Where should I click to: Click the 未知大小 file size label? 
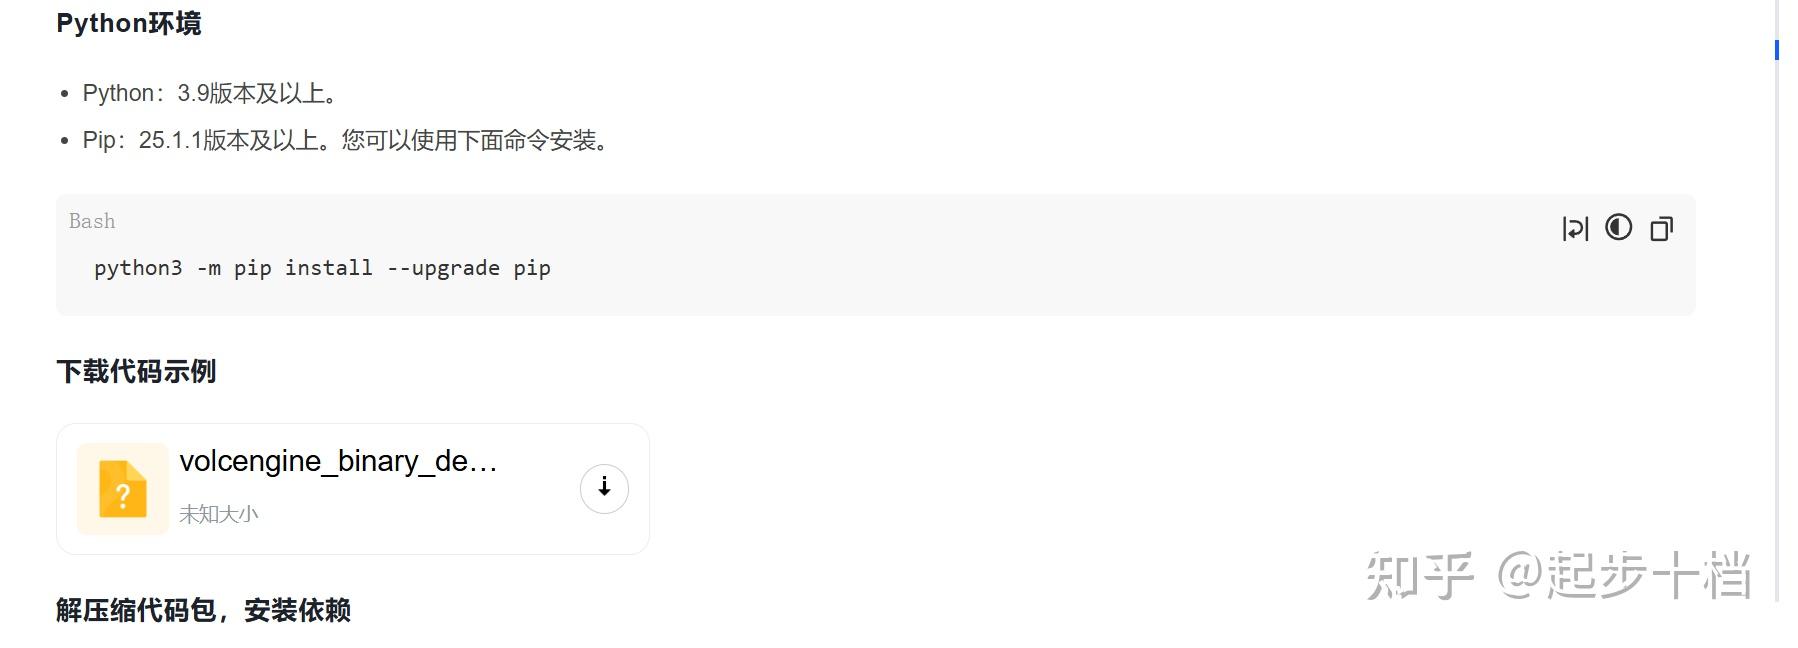tap(218, 514)
